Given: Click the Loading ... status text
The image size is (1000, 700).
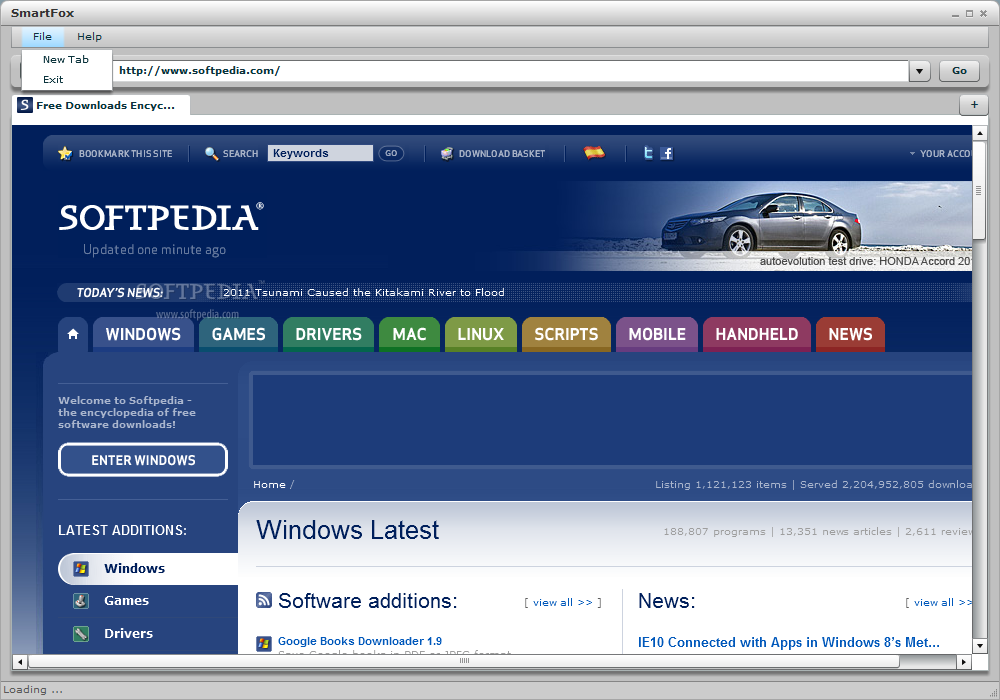Looking at the screenshot, I should coord(33,689).
